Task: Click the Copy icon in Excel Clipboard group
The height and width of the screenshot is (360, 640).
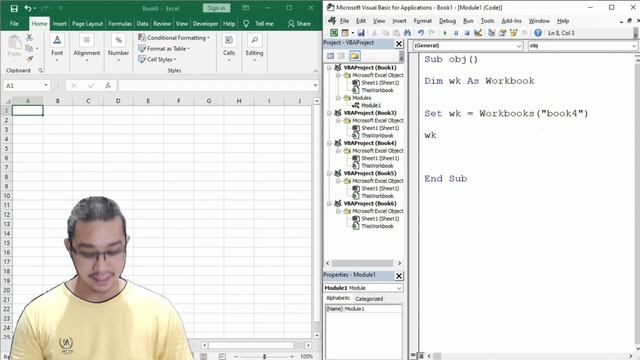Action: tap(29, 48)
